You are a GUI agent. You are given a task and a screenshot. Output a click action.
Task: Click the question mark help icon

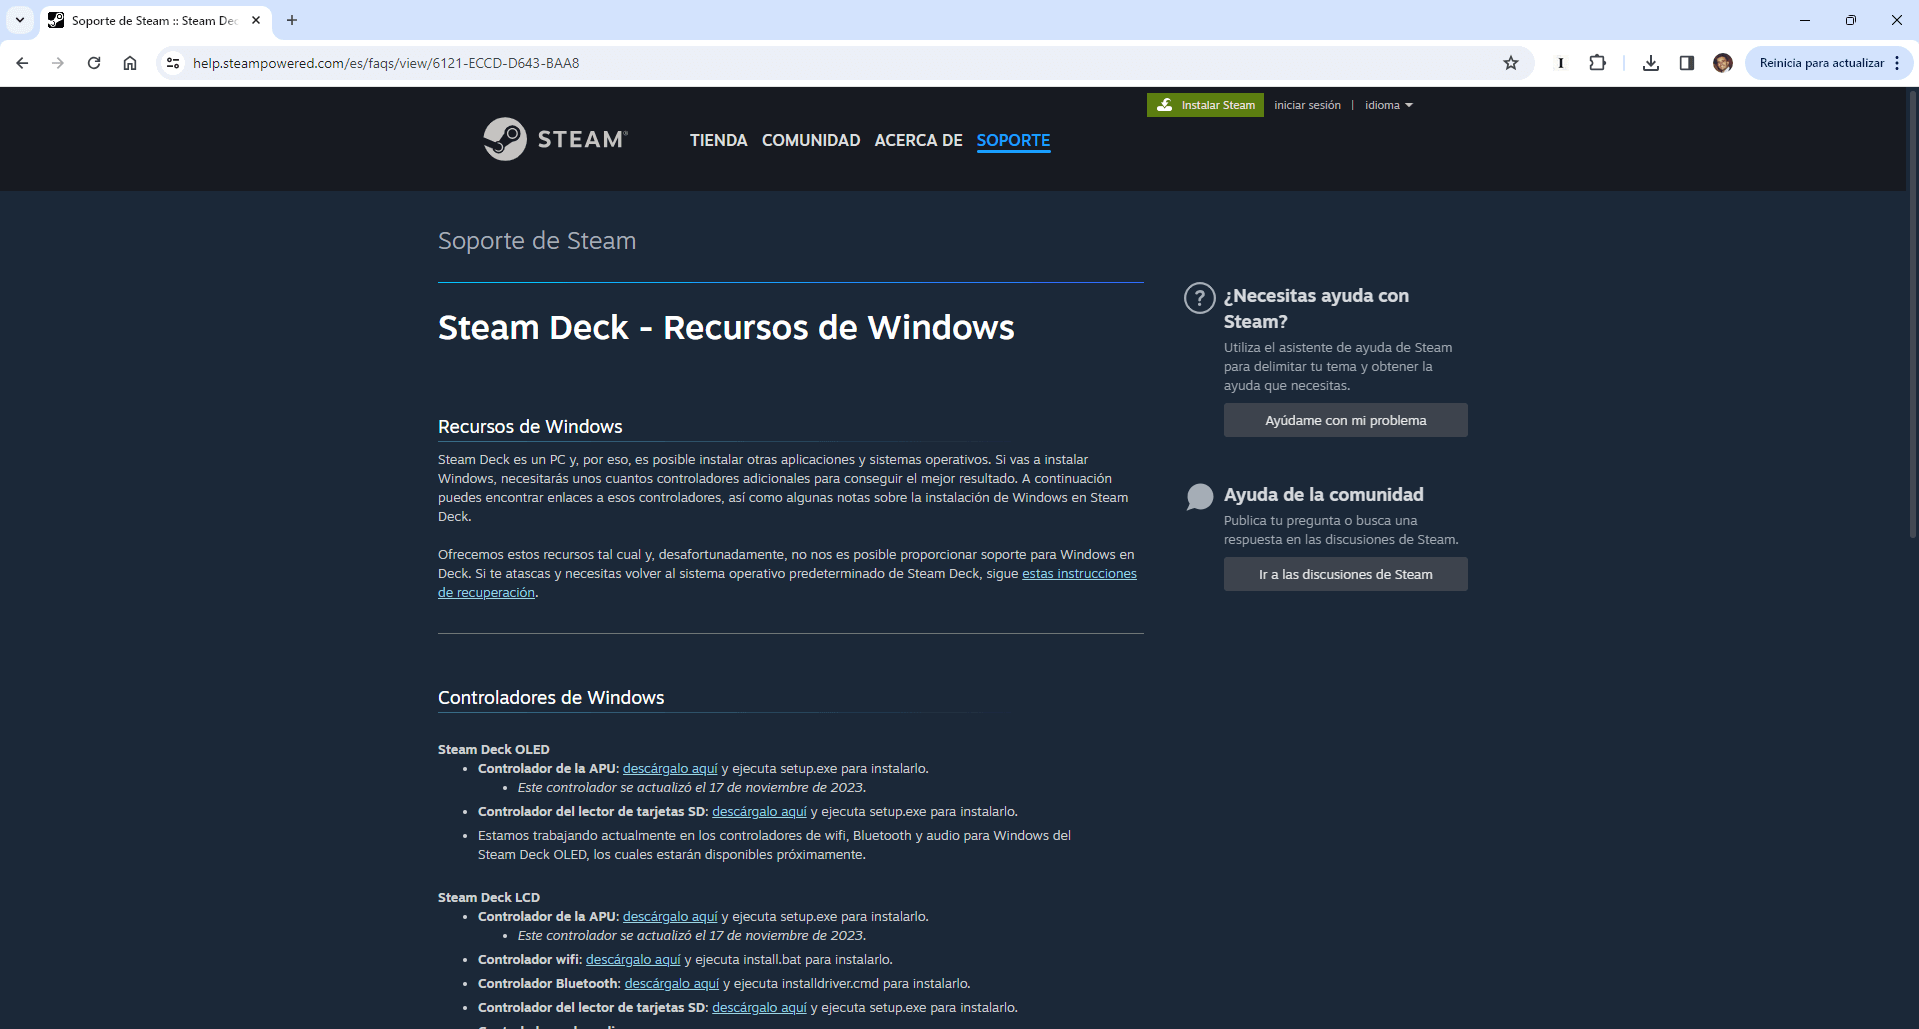coord(1199,298)
